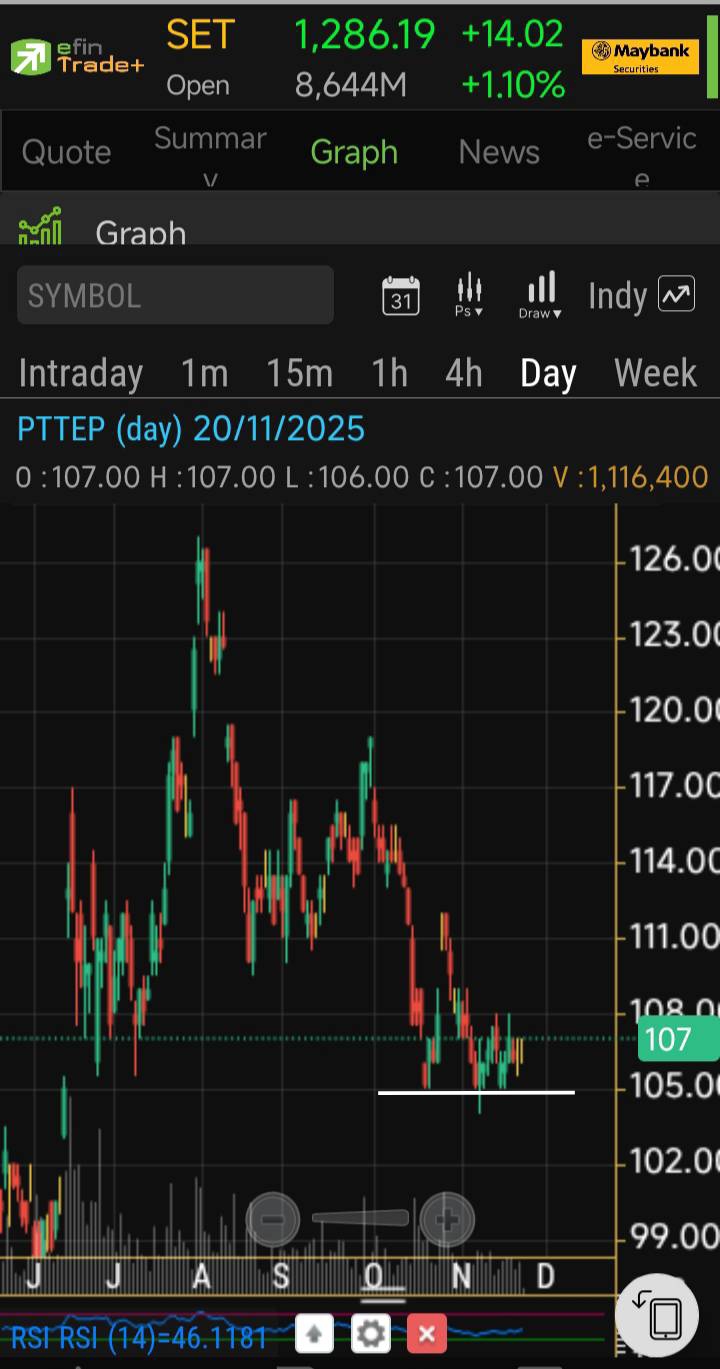Tap the white horizontal support line

[476, 1092]
